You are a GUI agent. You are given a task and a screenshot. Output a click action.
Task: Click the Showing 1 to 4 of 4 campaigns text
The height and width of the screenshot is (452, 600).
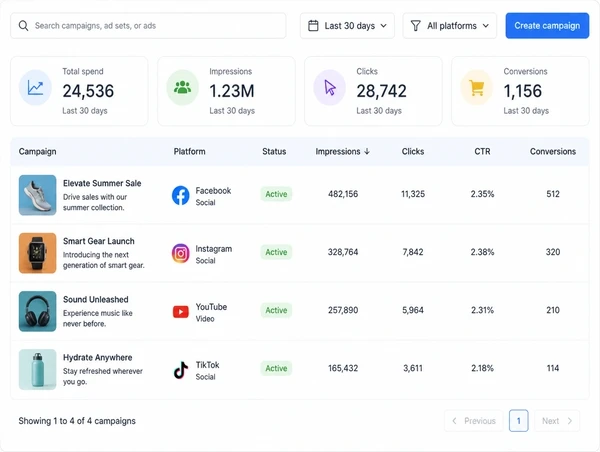(77, 421)
